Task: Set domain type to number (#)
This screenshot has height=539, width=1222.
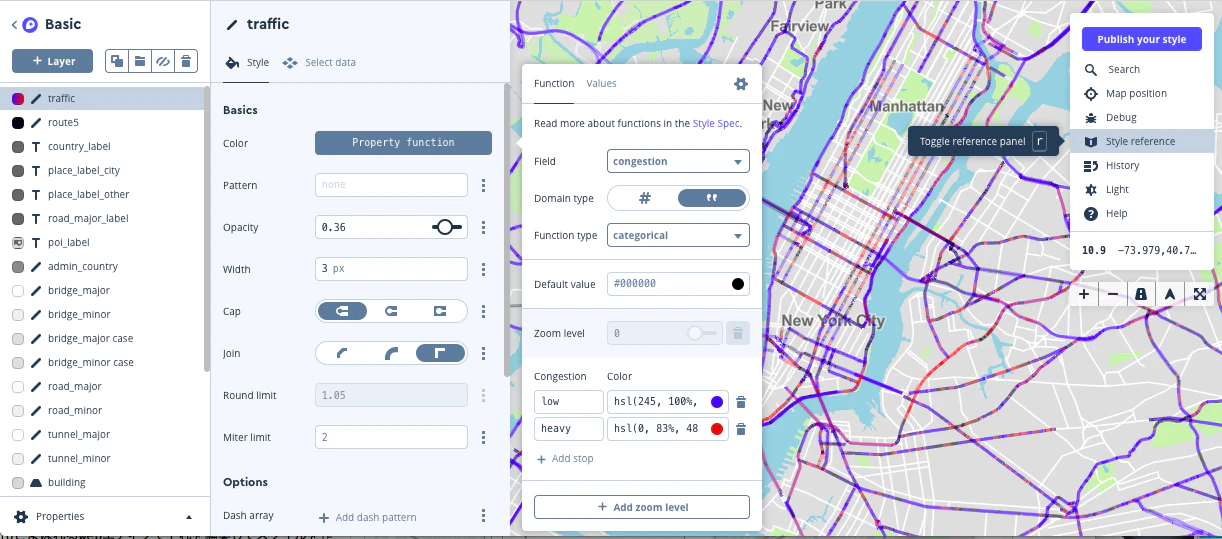Action: coord(645,198)
